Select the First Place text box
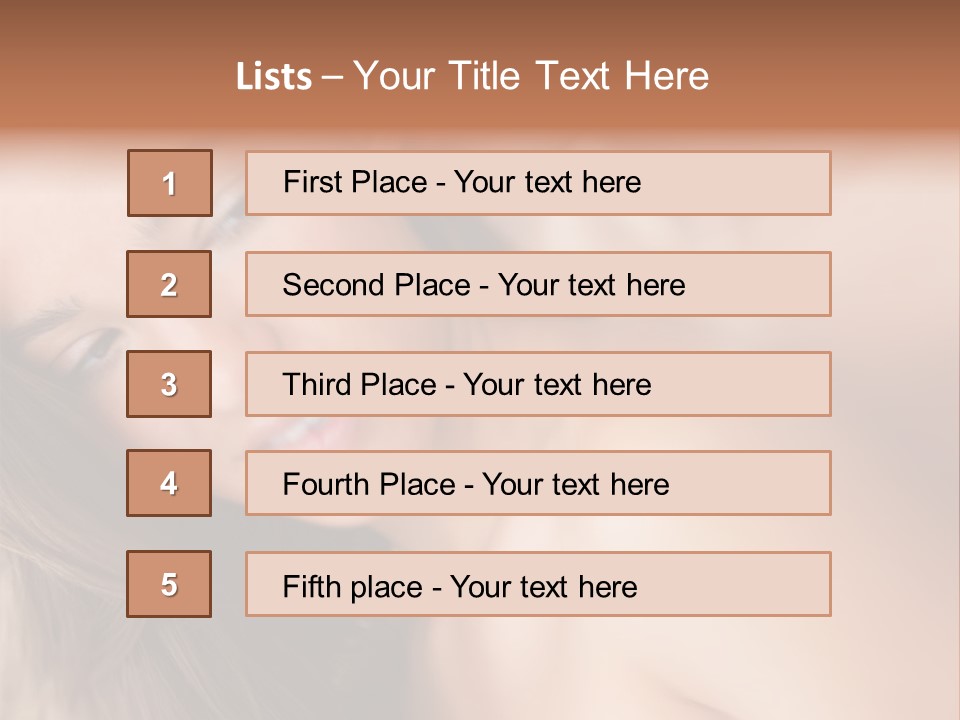960x720 pixels. (x=538, y=183)
